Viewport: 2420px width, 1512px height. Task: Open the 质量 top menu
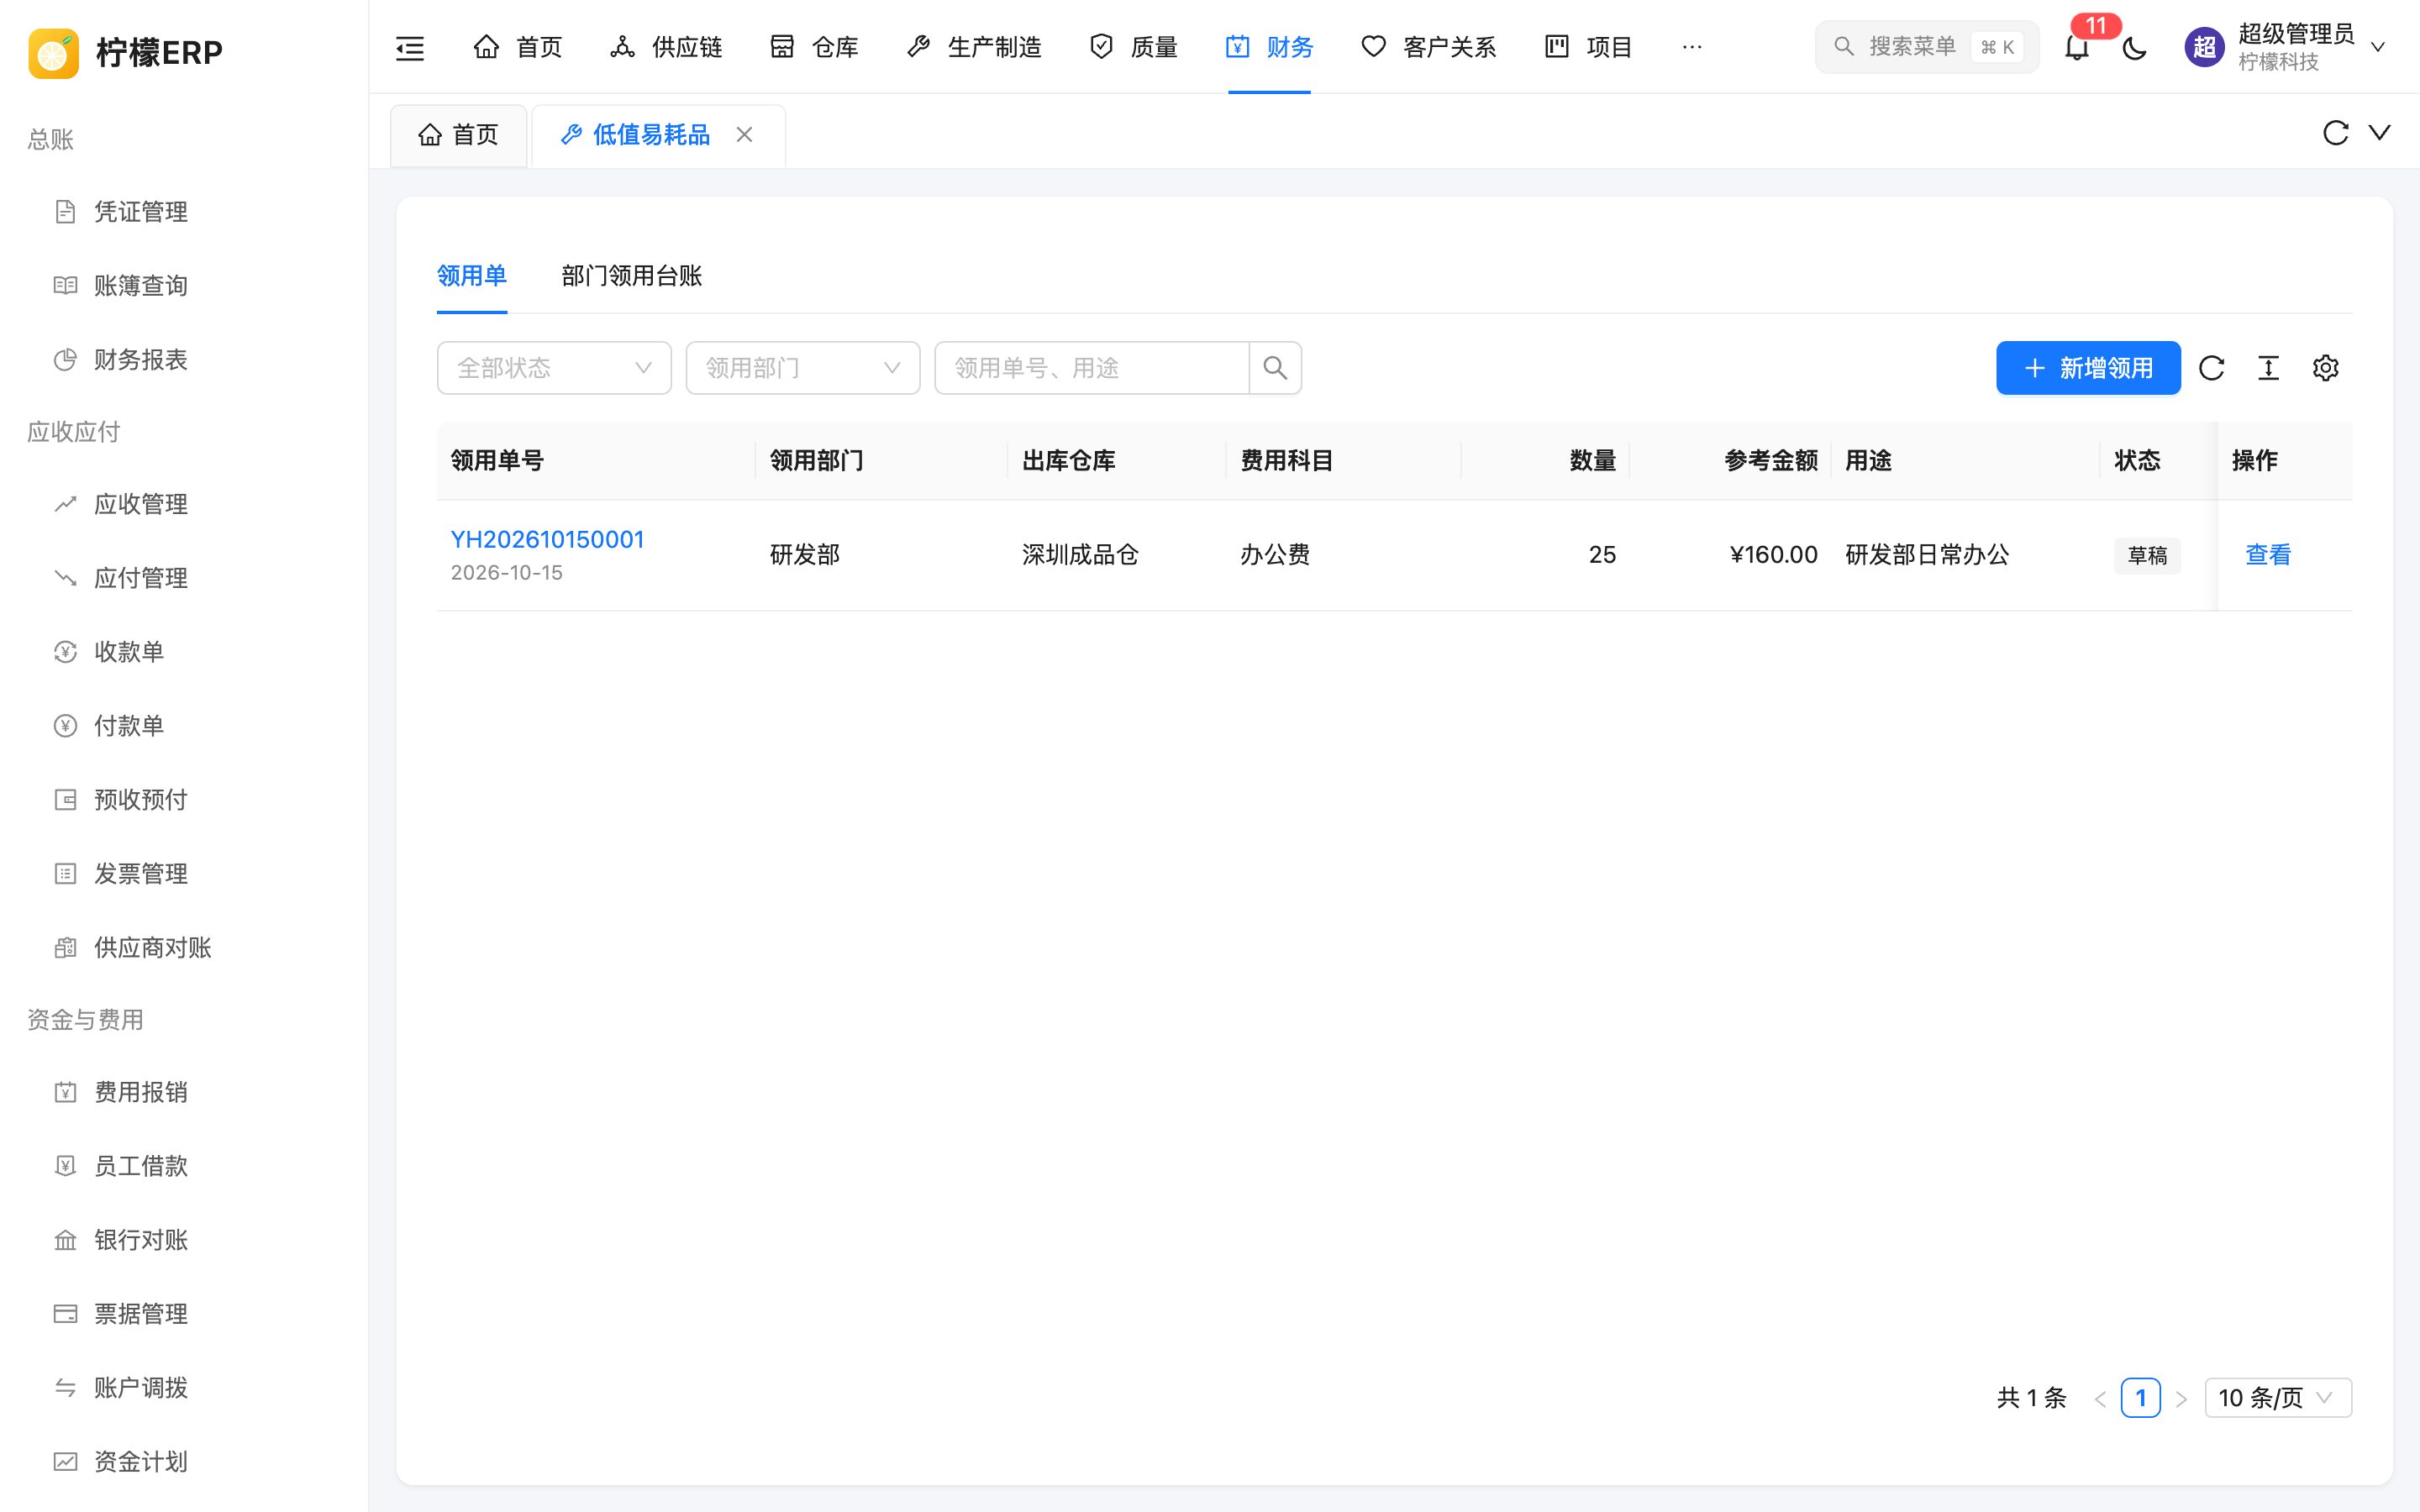point(1133,47)
